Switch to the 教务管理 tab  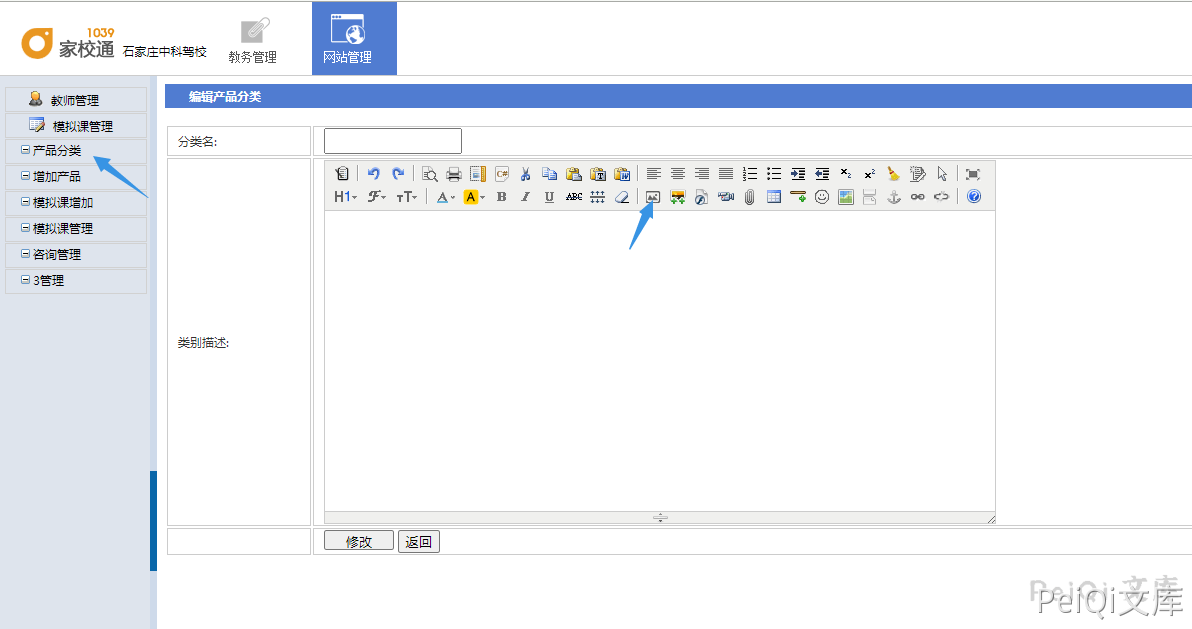[252, 40]
